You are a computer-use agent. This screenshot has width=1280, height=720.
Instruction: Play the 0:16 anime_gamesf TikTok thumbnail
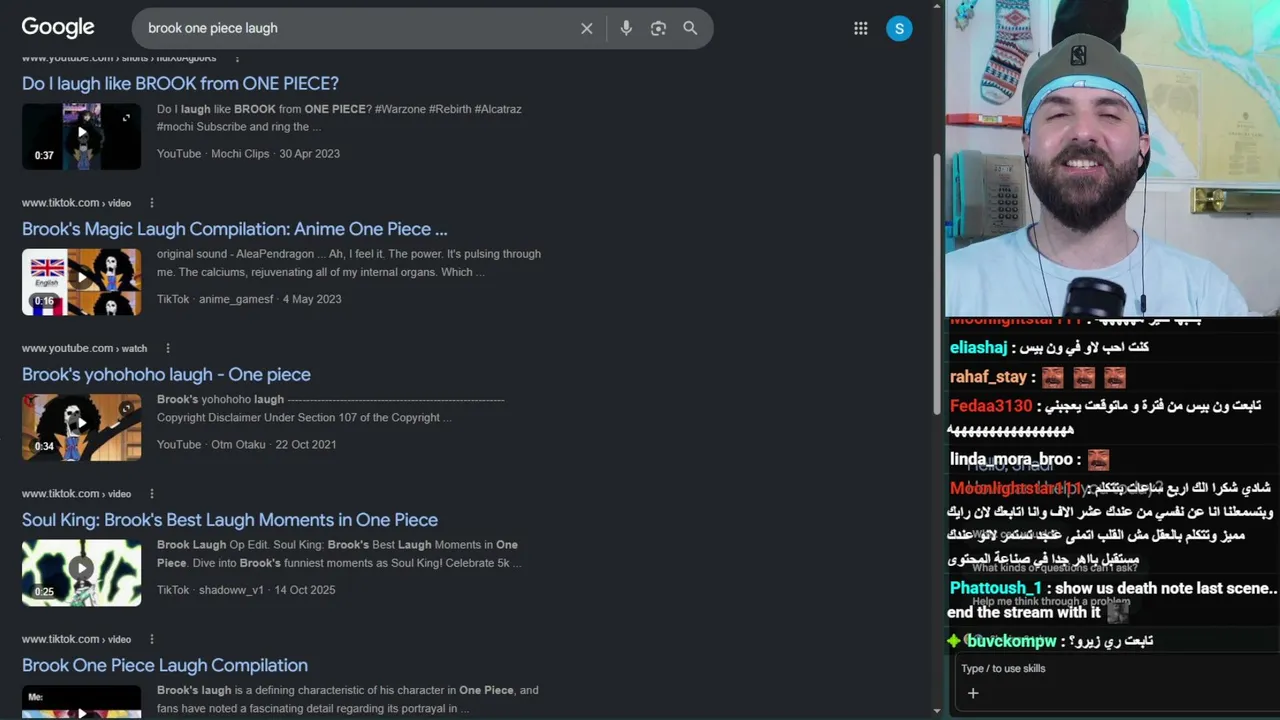point(81,282)
